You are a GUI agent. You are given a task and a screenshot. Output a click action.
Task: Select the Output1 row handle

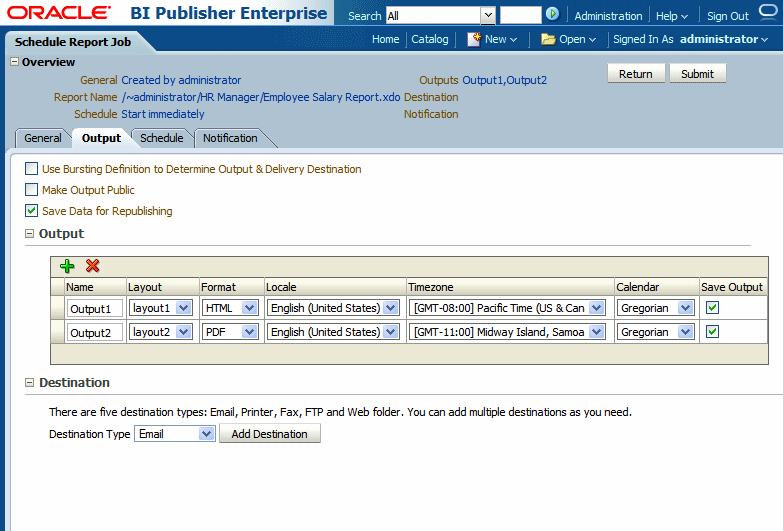point(57,308)
